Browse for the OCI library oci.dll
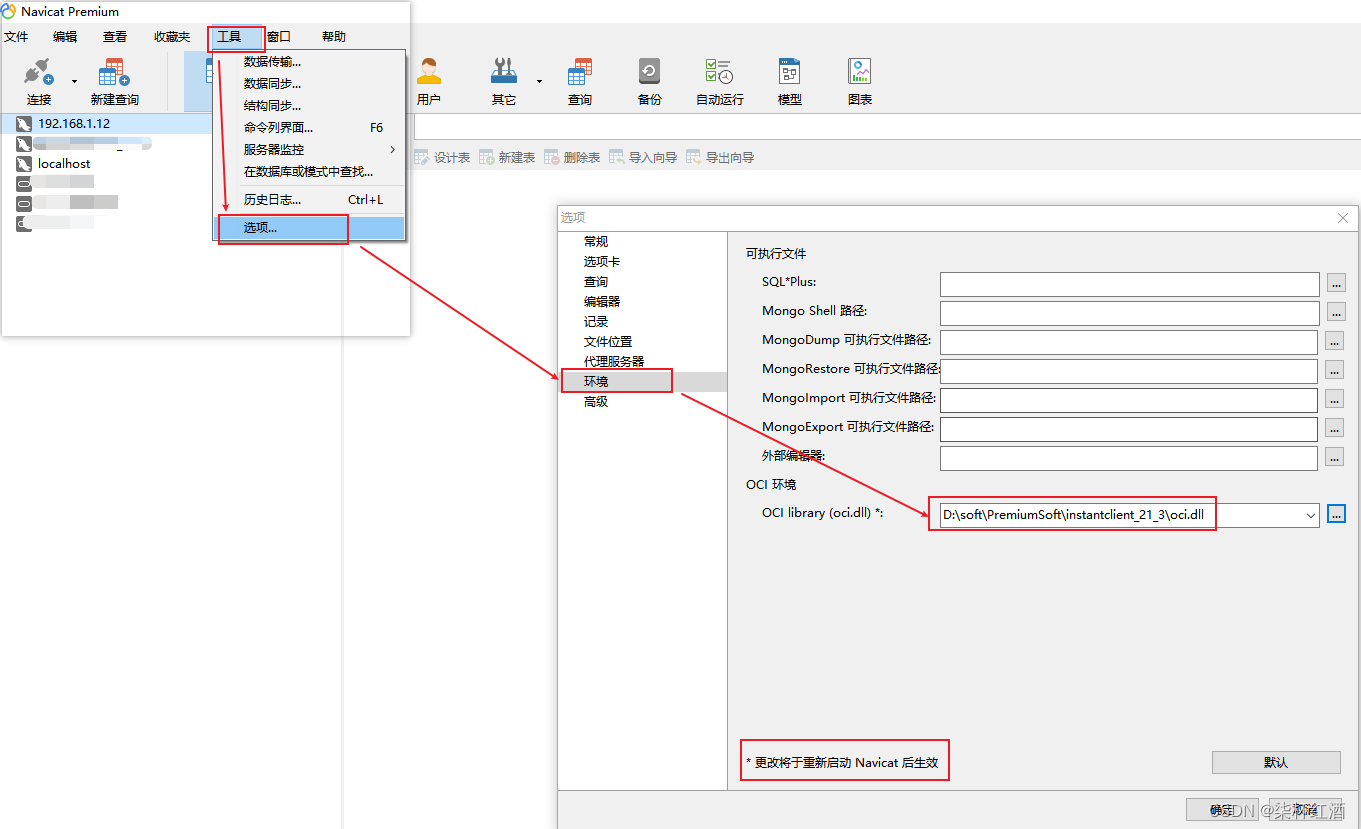Image resolution: width=1361 pixels, height=829 pixels. point(1337,515)
